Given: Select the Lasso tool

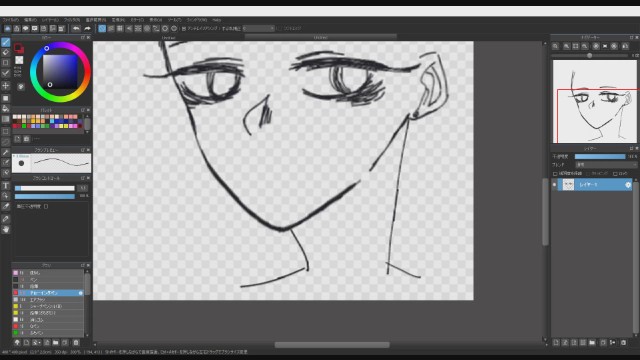Looking at the screenshot, I should pos(6,142).
